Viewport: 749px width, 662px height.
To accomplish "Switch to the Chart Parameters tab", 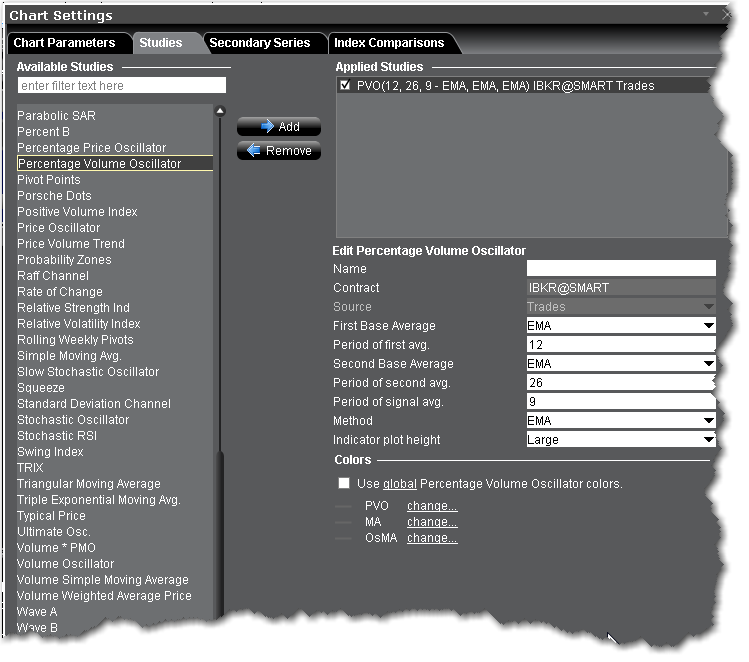I will [64, 43].
